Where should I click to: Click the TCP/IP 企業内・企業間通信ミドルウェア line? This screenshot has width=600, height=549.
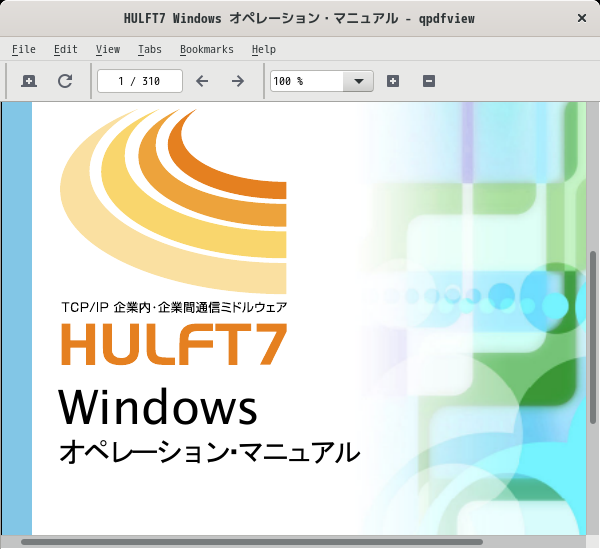(174, 307)
